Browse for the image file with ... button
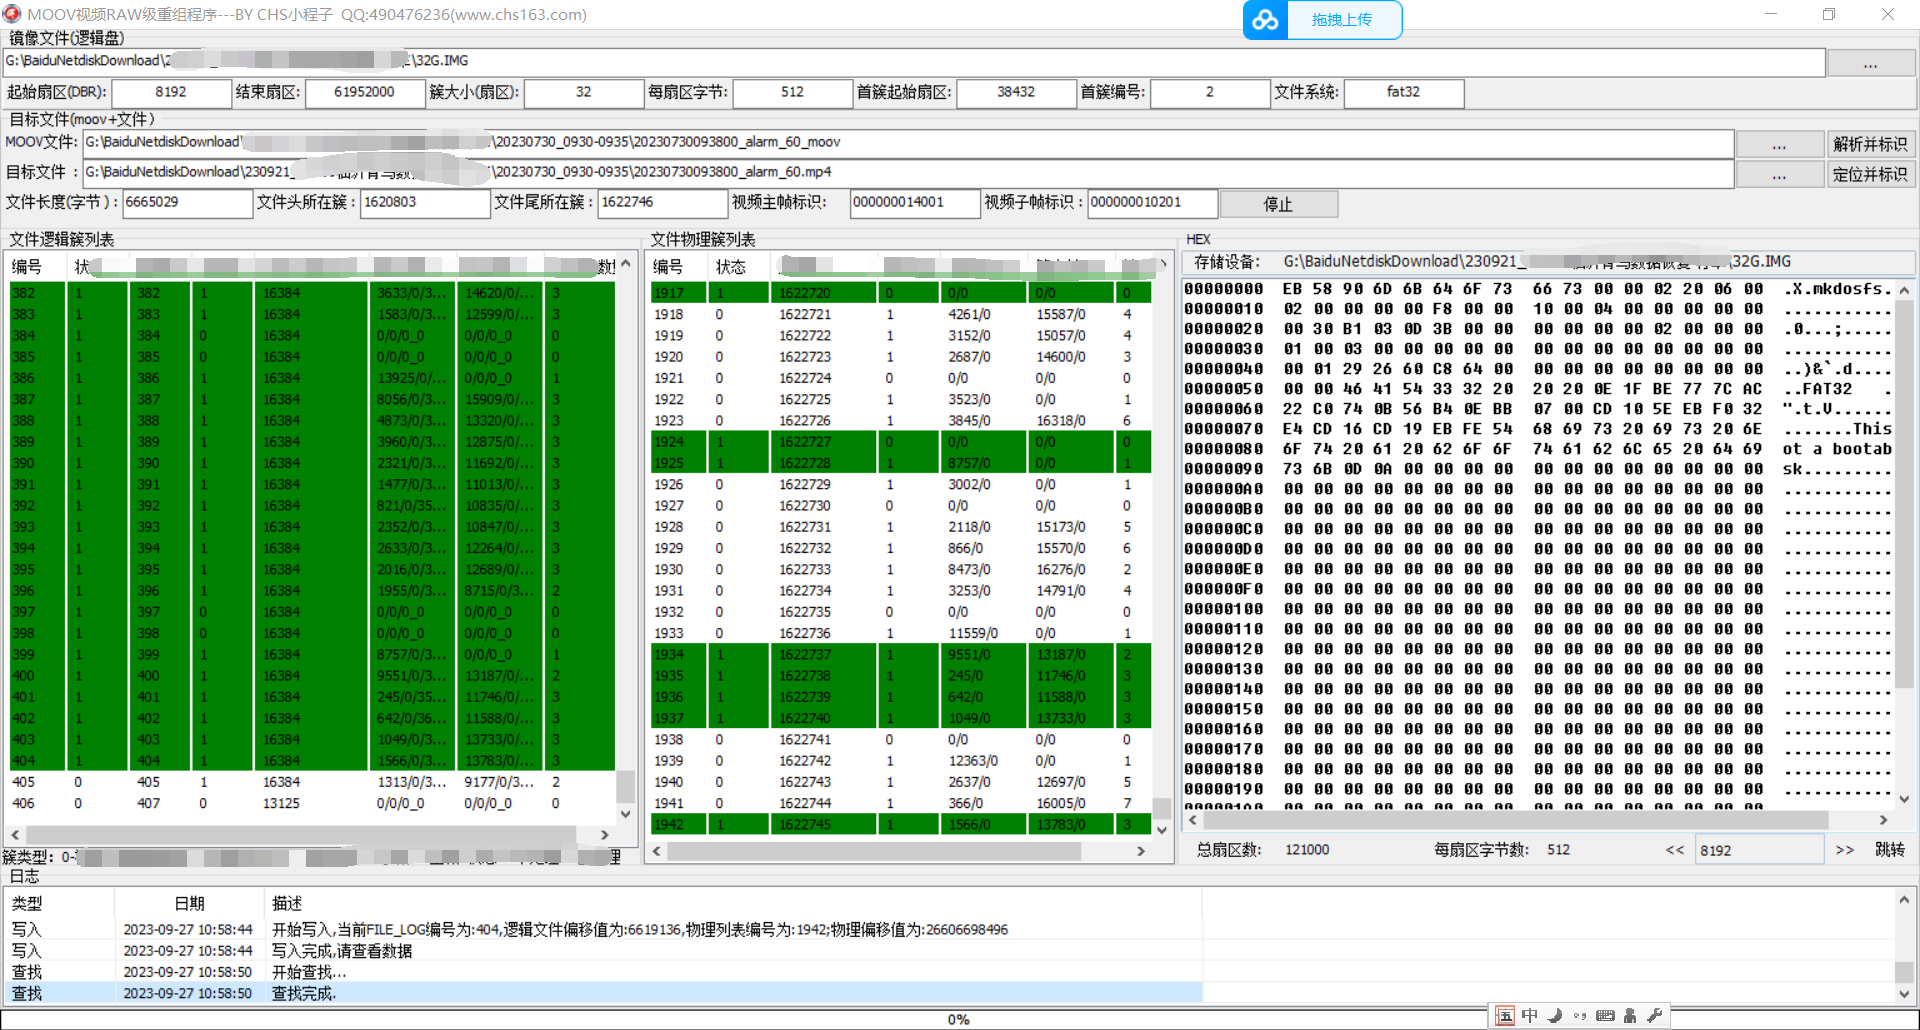 pyautogui.click(x=1870, y=63)
